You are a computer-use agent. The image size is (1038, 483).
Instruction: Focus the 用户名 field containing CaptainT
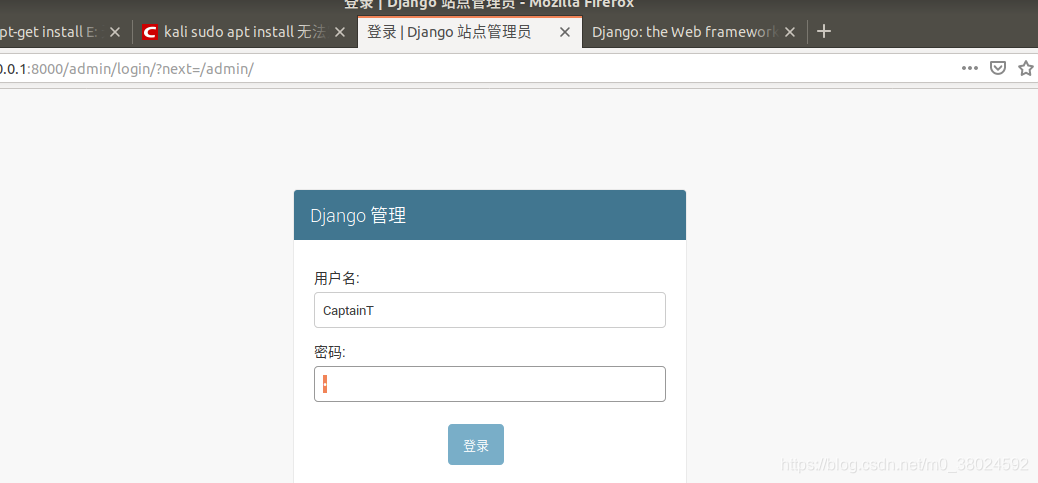[490, 310]
